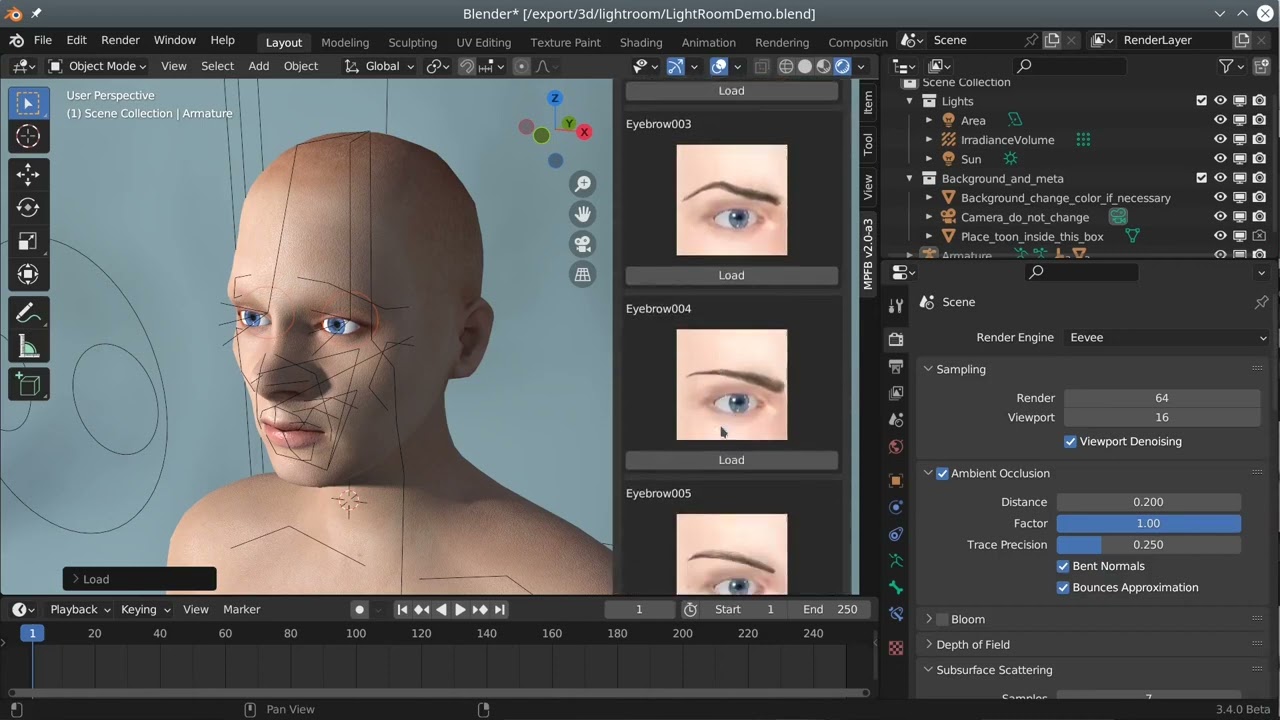Select the Cursor tool in toolbar
The height and width of the screenshot is (720, 1280).
click(x=28, y=137)
